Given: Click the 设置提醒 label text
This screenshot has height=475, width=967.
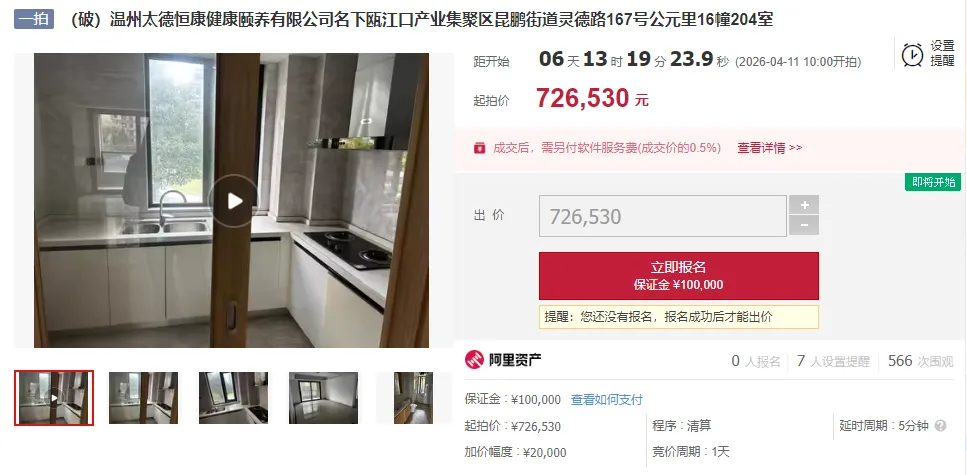Looking at the screenshot, I should [x=942, y=53].
